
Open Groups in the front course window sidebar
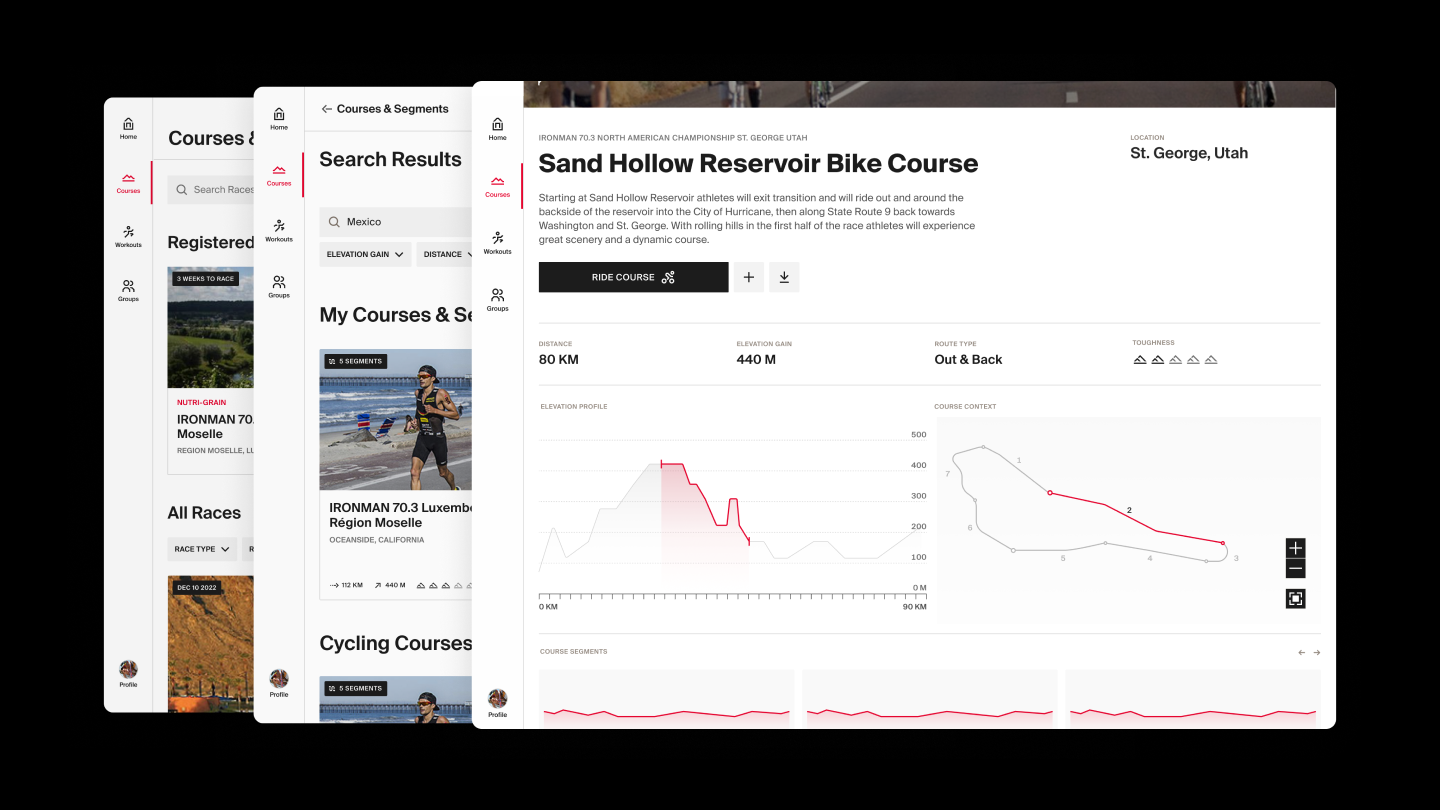pyautogui.click(x=497, y=299)
